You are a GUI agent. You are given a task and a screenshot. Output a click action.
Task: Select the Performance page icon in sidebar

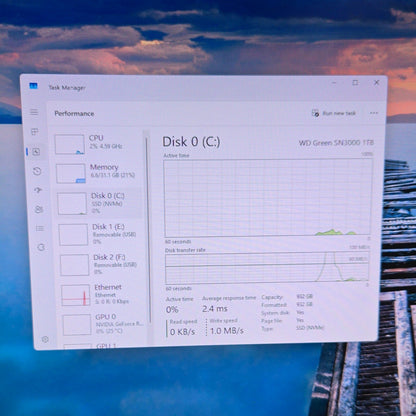(36, 152)
